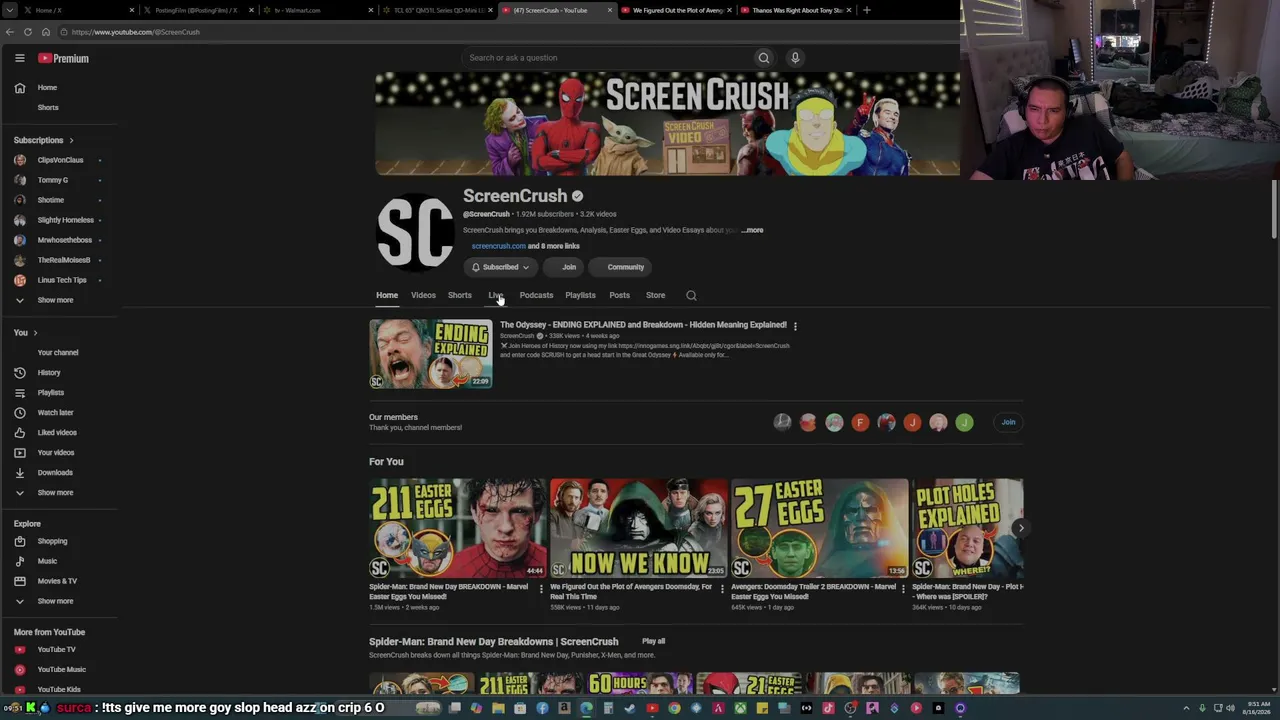Image resolution: width=1280 pixels, height=720 pixels.
Task: Open options for The Odyssey video
Action: click(x=795, y=326)
